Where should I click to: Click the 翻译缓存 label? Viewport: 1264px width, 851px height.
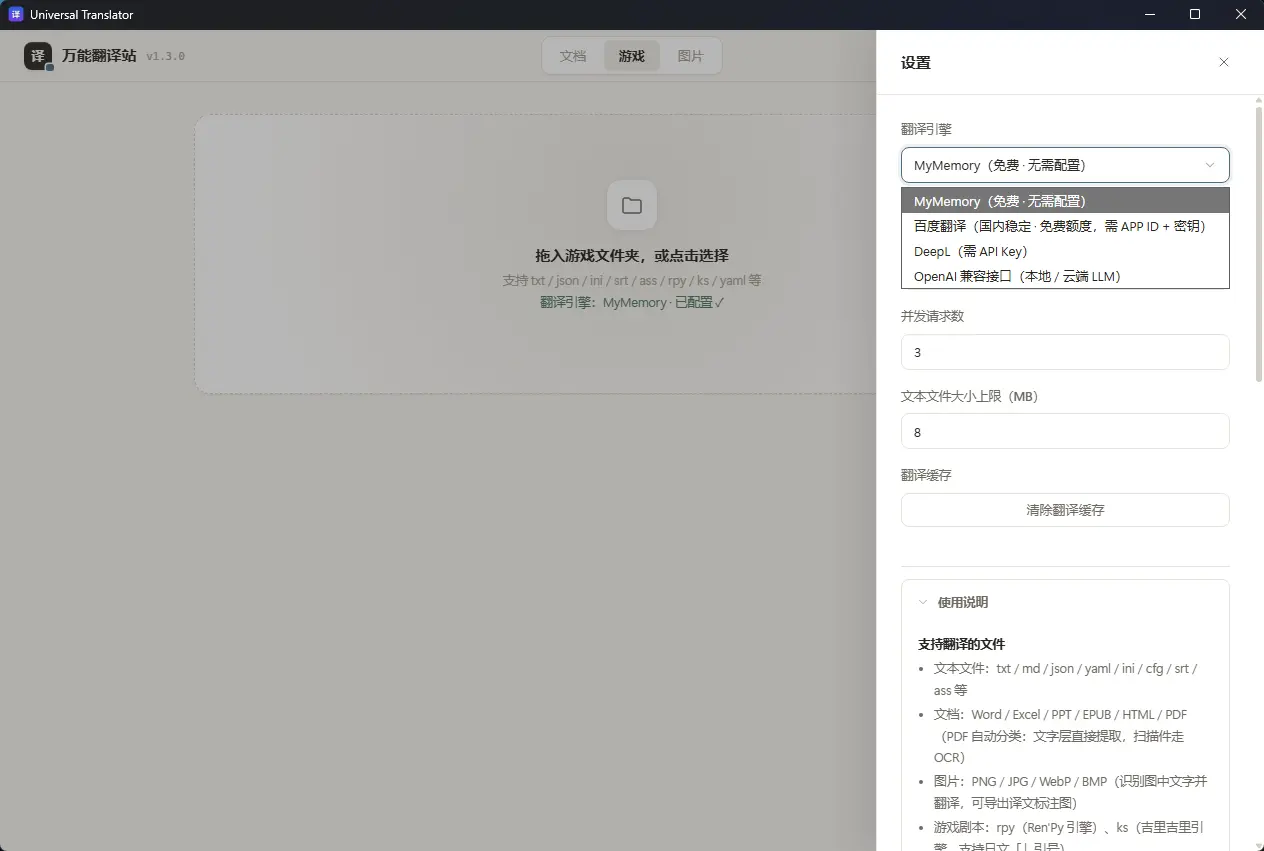pyautogui.click(x=926, y=475)
